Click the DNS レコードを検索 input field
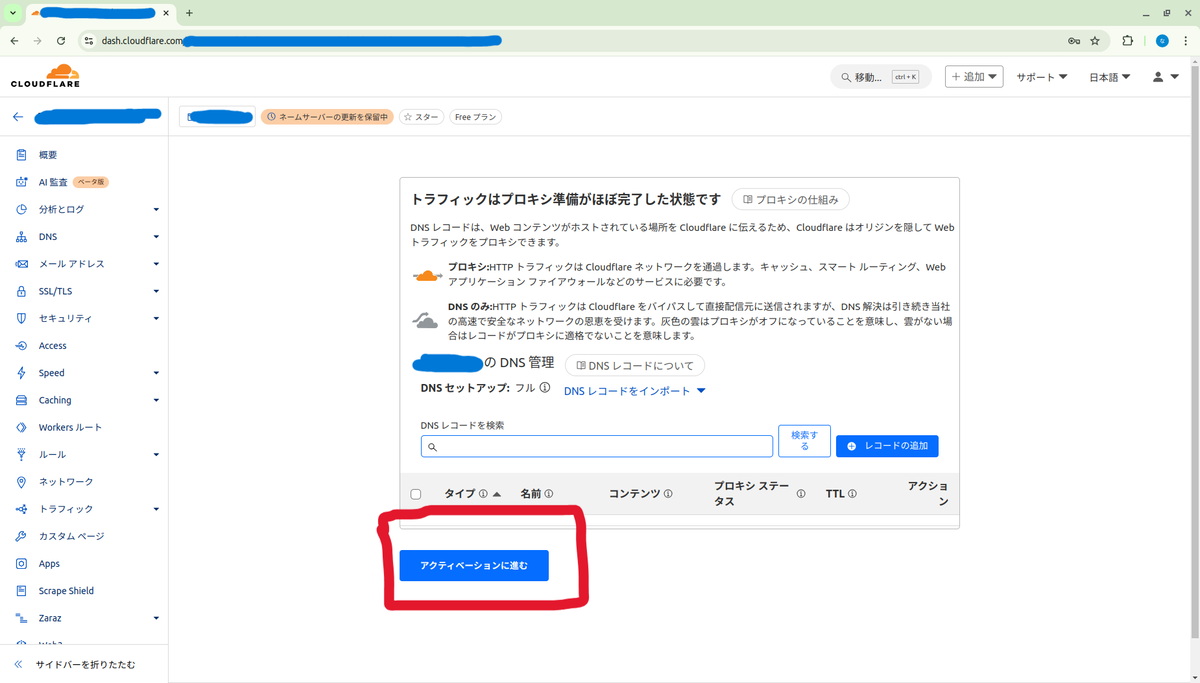This screenshot has width=1200, height=683. point(597,447)
